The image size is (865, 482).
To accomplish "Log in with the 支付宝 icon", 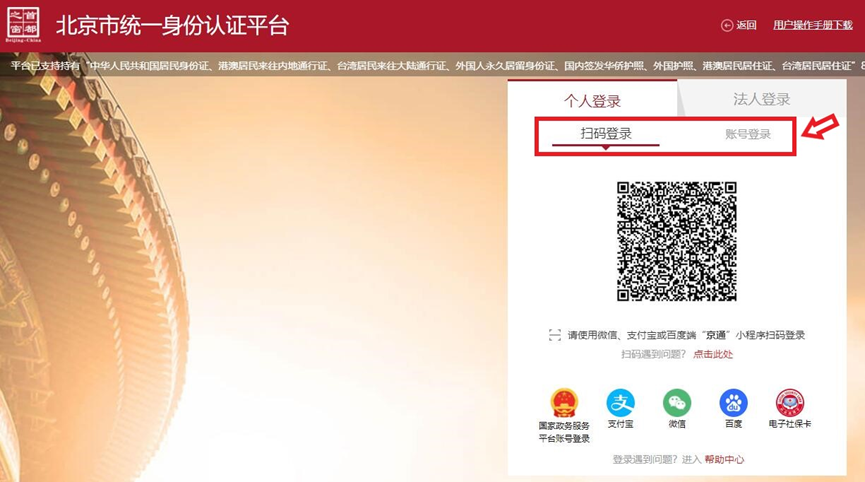I will click(x=621, y=403).
